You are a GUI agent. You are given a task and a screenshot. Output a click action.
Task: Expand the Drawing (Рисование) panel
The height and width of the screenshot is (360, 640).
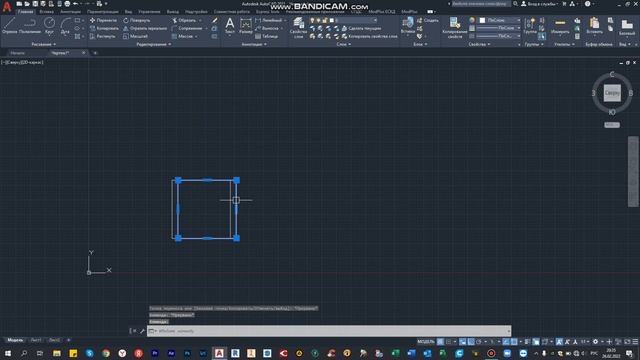pos(44,44)
